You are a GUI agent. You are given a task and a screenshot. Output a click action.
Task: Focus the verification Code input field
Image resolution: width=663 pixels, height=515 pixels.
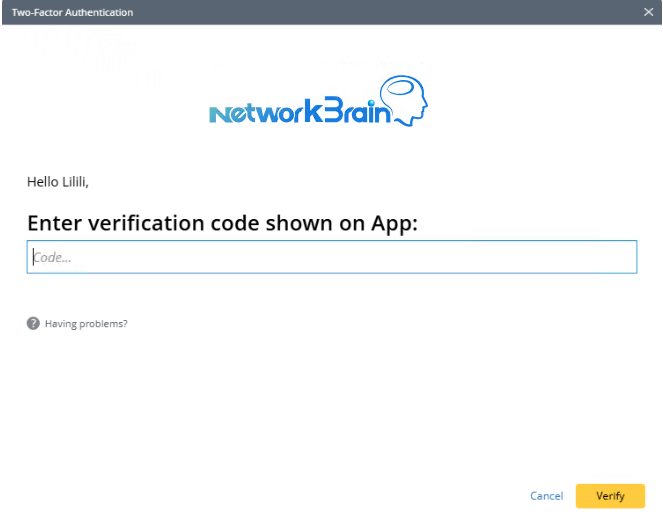pyautogui.click(x=332, y=257)
